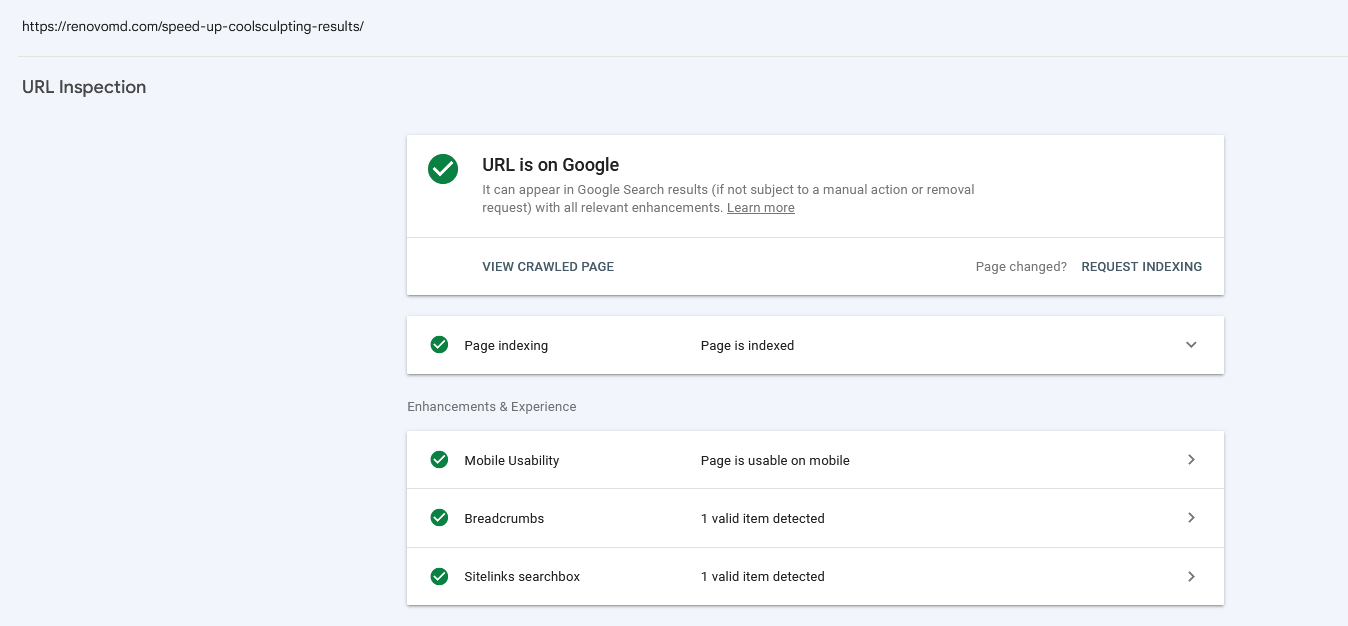This screenshot has height=626, width=1348.
Task: Expand the Page indexing section chevron
Action: (1191, 345)
